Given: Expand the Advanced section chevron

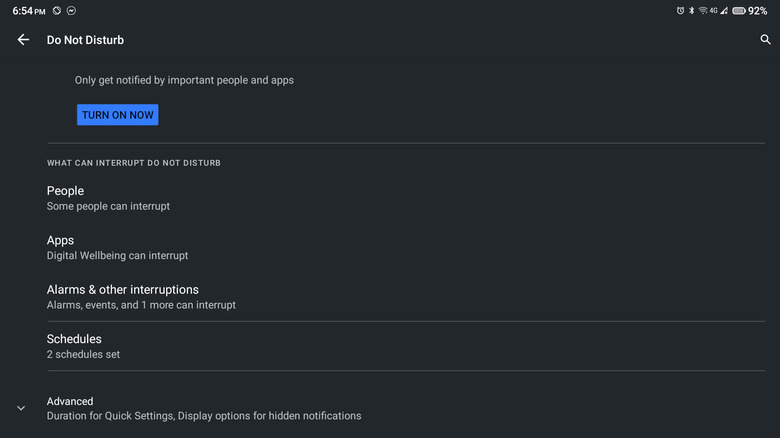Looking at the screenshot, I should pyautogui.click(x=21, y=408).
